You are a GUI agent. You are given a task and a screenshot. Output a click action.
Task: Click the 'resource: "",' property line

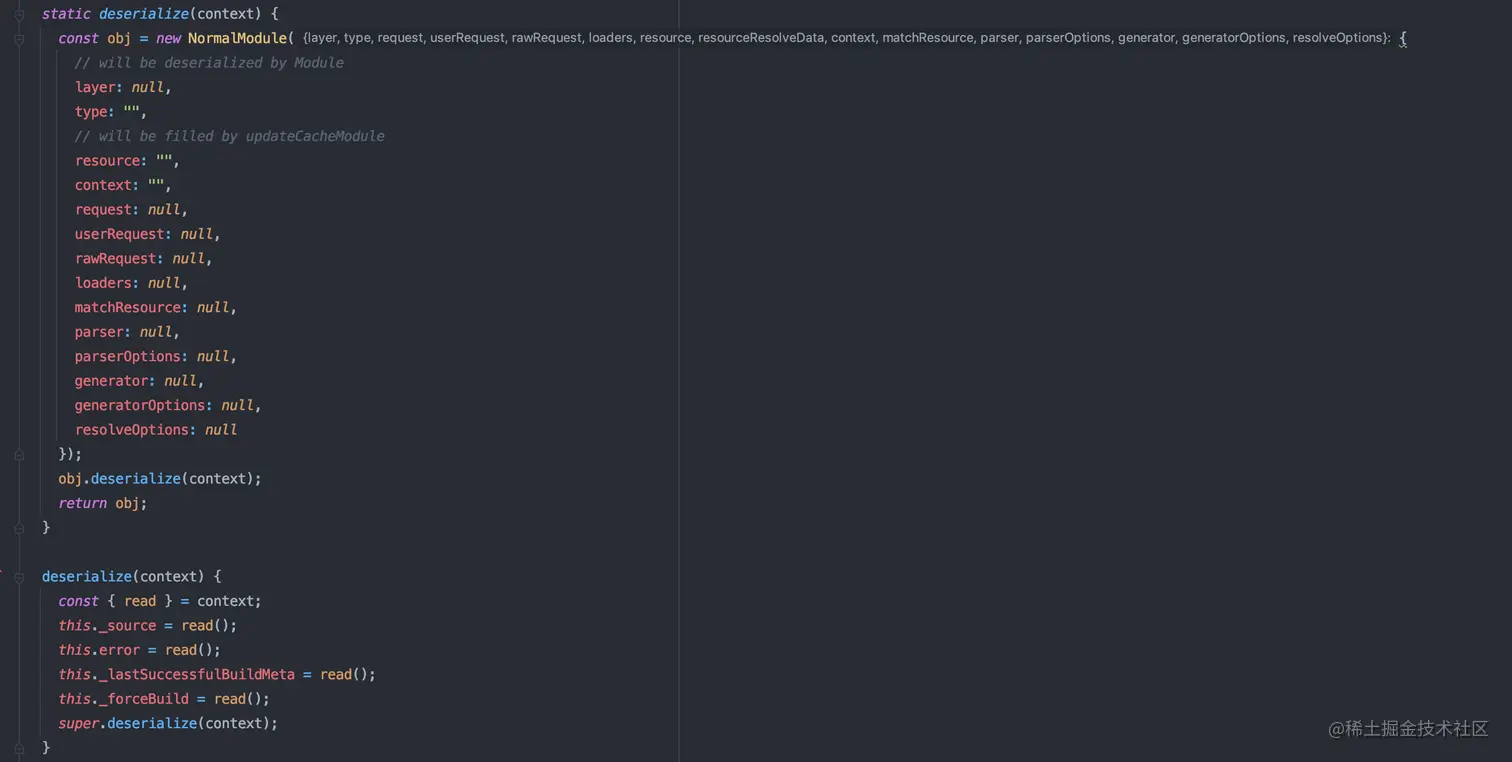click(x=127, y=161)
